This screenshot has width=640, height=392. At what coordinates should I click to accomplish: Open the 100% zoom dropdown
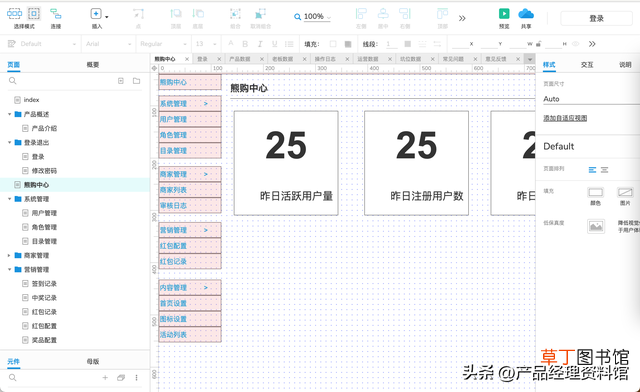coord(313,17)
